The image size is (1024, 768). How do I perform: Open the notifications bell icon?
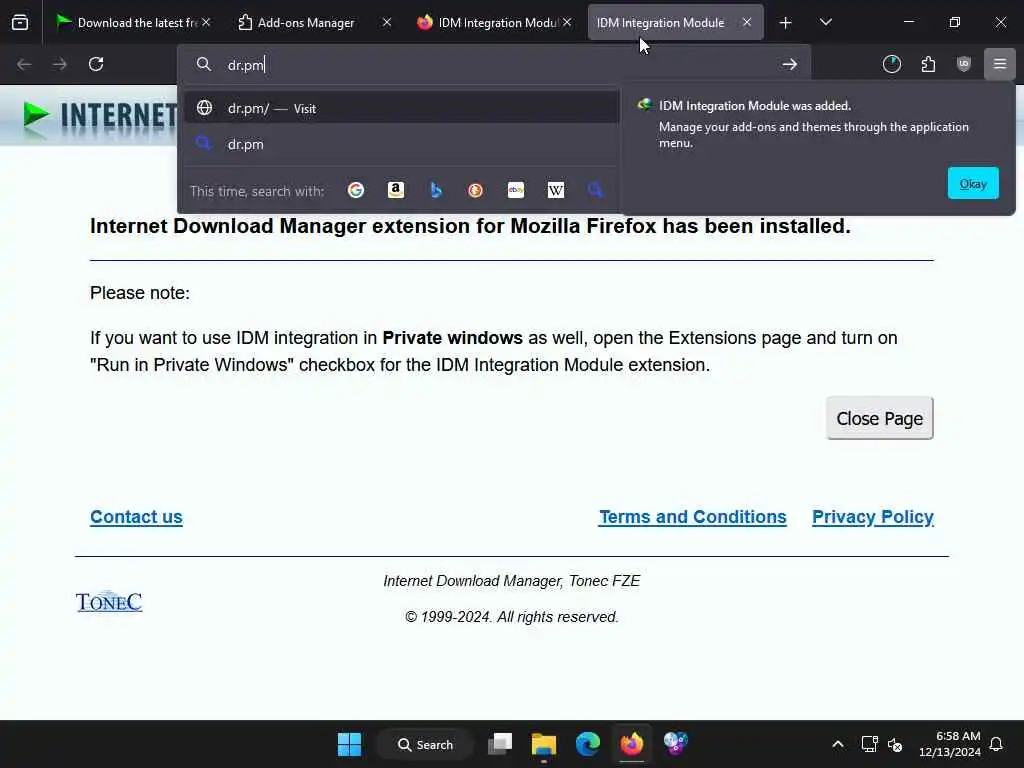[x=997, y=744]
